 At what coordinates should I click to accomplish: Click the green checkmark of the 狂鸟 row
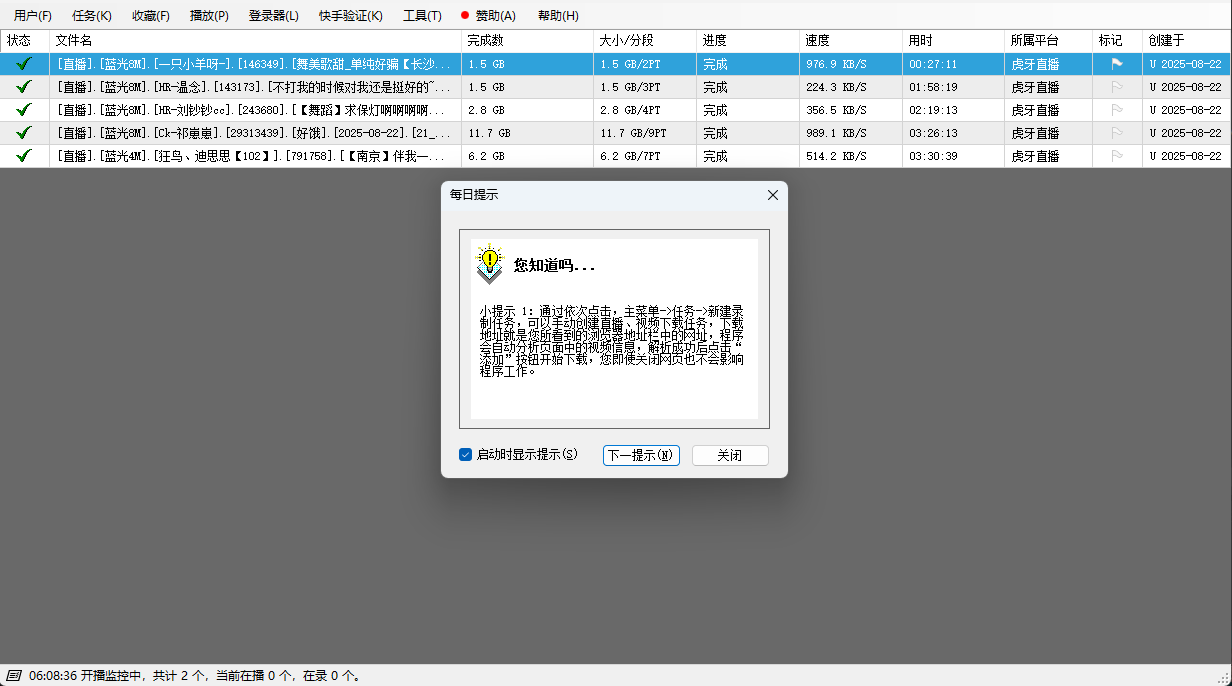click(24, 156)
